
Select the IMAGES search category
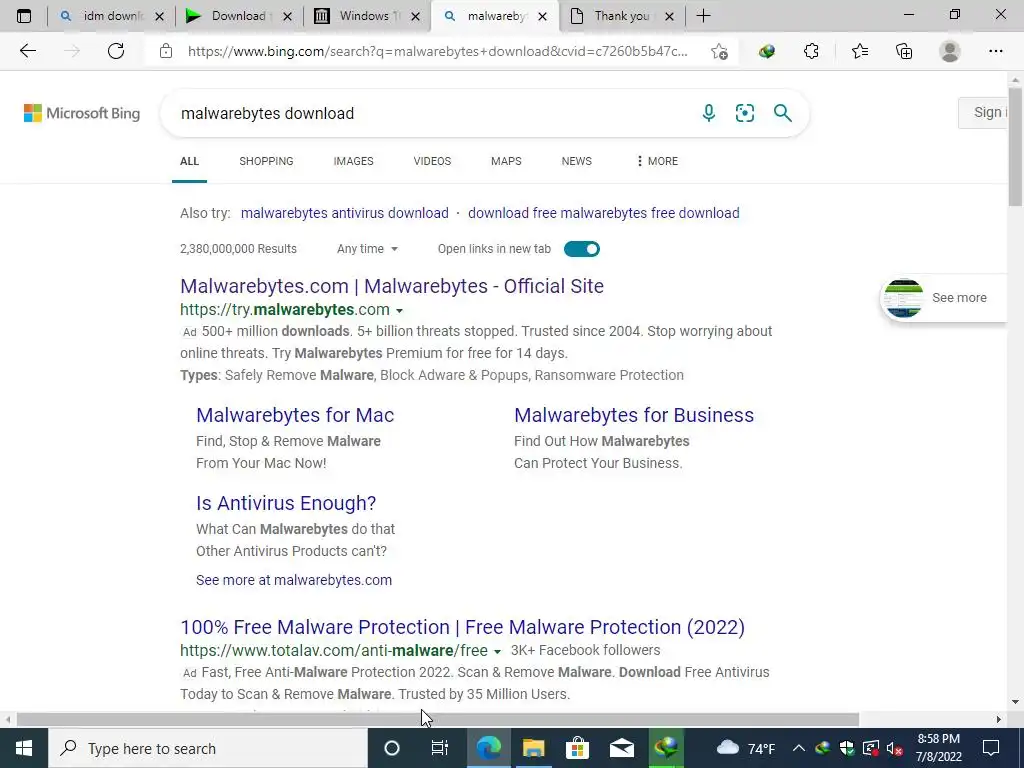coord(353,161)
